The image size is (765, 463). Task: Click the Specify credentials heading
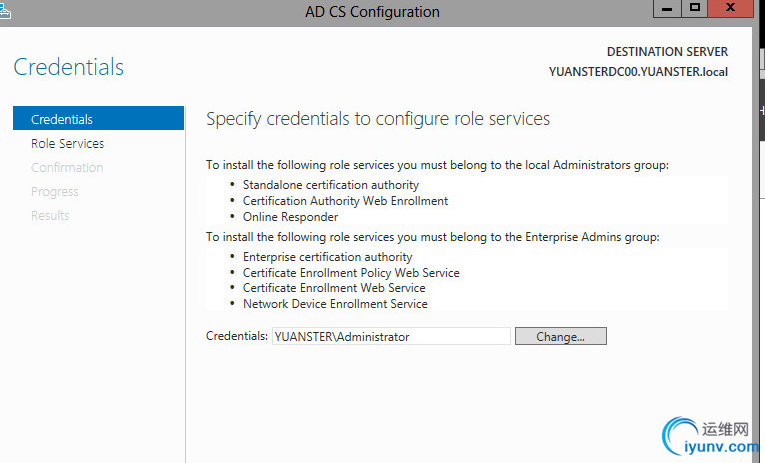tap(378, 119)
